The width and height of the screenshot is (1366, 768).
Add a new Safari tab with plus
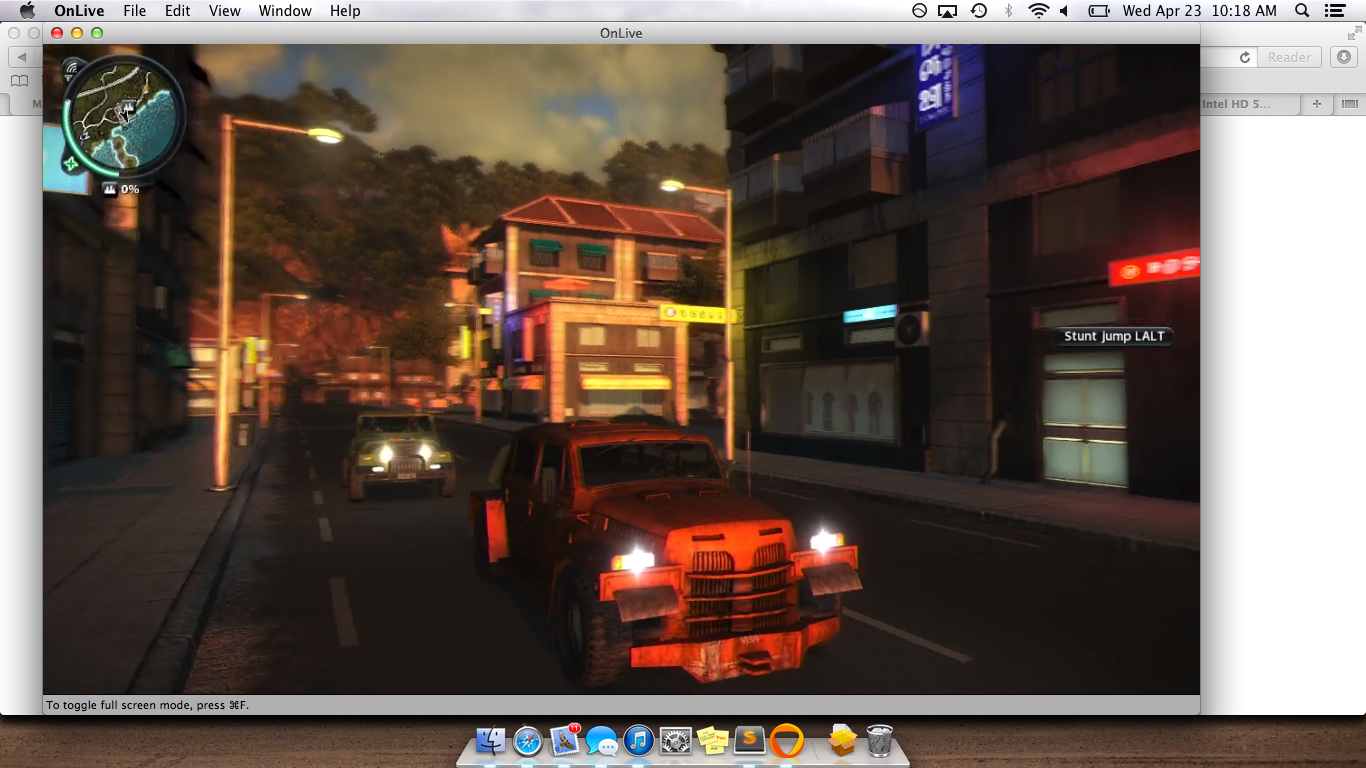(x=1317, y=104)
